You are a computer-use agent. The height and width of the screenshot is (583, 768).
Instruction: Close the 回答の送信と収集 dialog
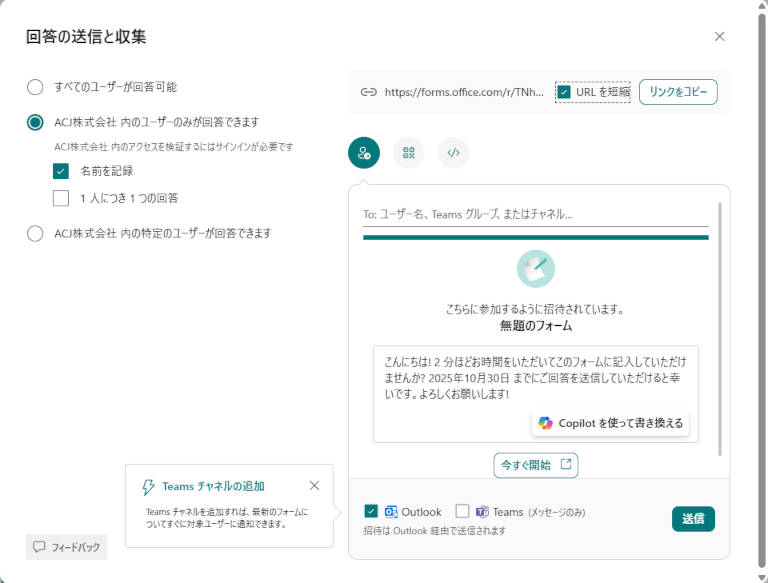719,36
